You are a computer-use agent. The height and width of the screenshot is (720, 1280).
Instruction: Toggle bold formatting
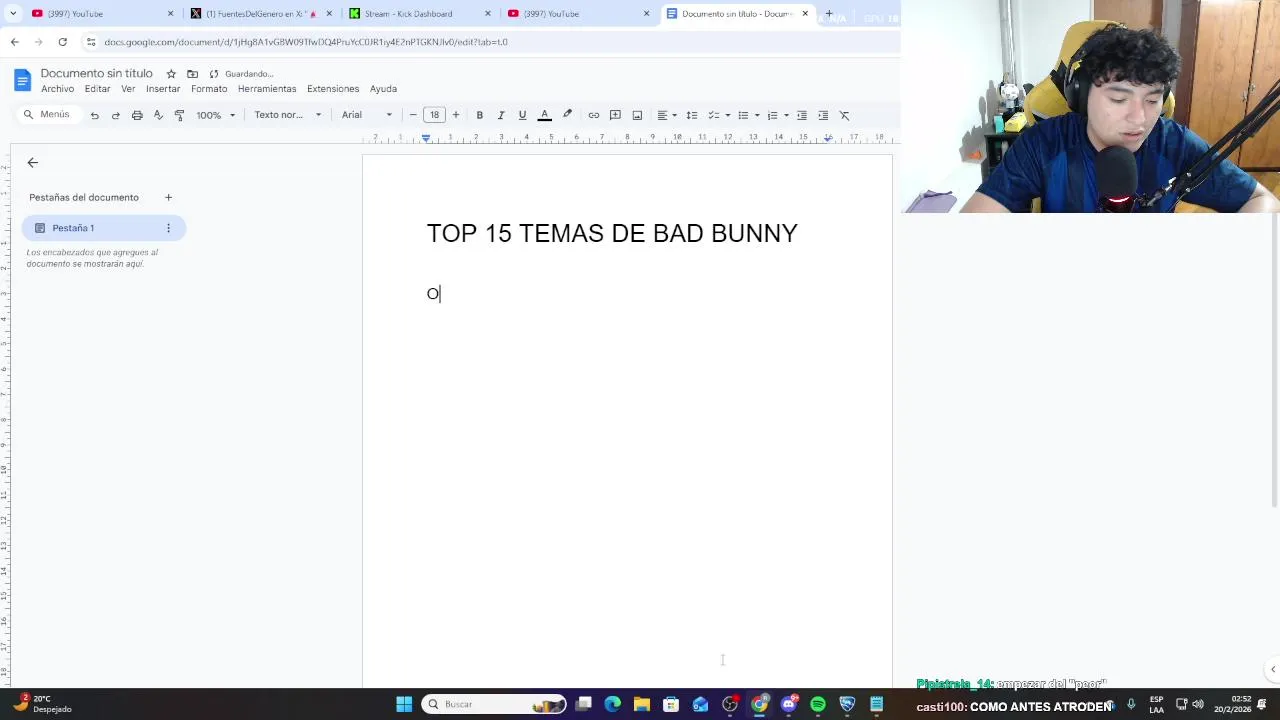479,115
